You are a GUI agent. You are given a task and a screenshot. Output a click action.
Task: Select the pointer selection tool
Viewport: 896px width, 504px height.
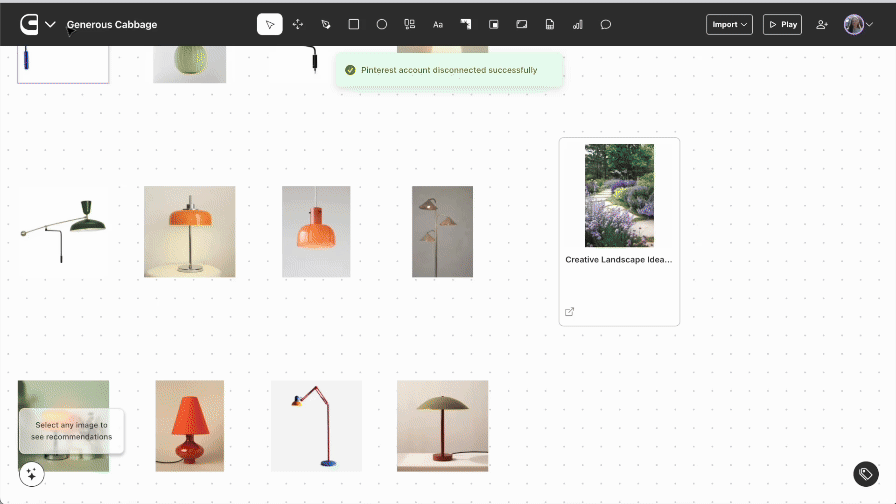coord(269,24)
